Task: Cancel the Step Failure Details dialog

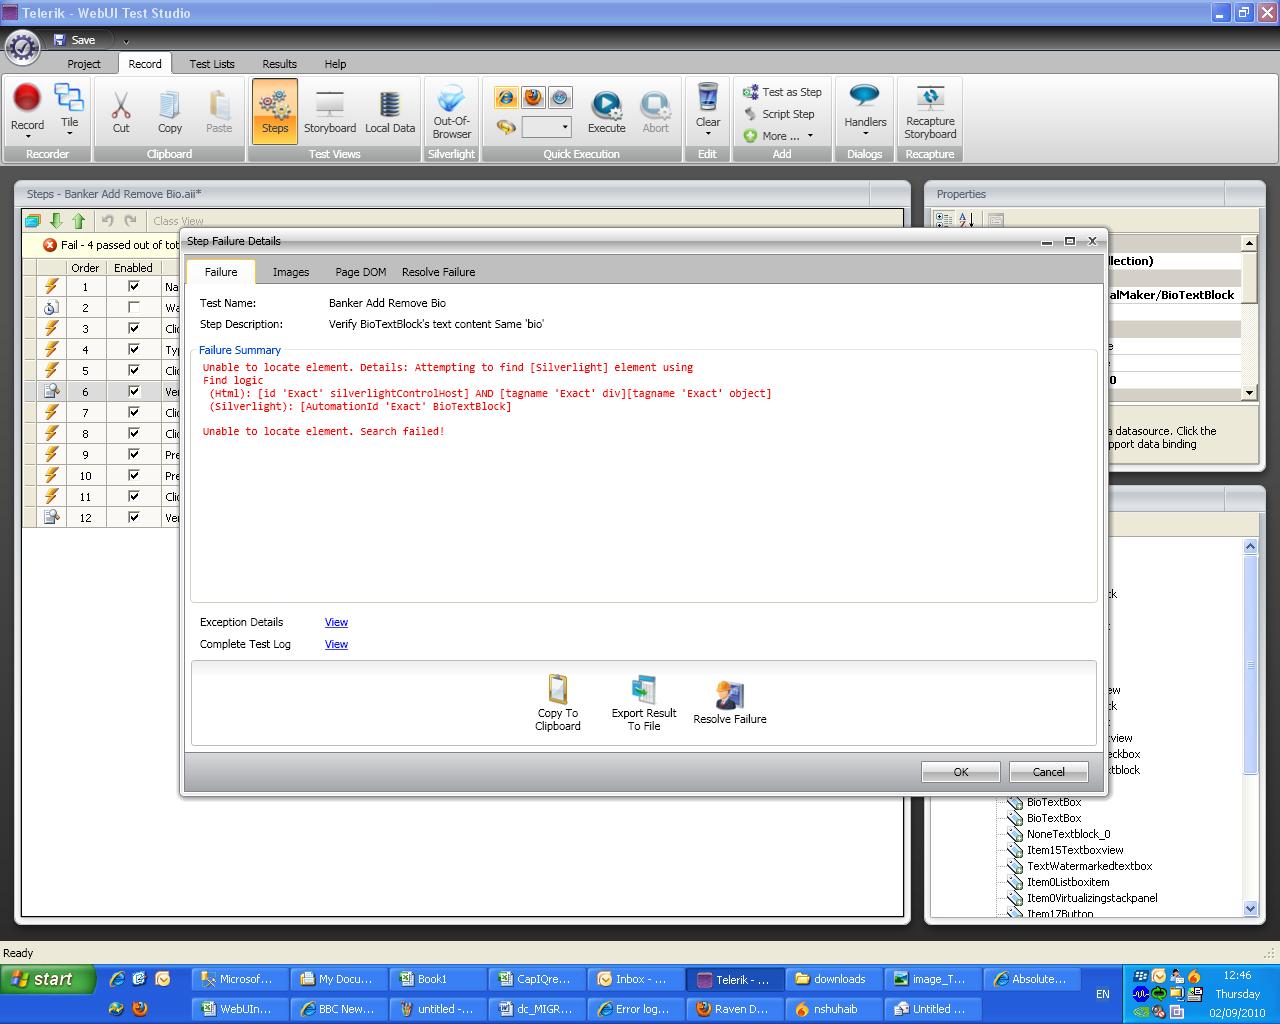Action: point(1049,772)
